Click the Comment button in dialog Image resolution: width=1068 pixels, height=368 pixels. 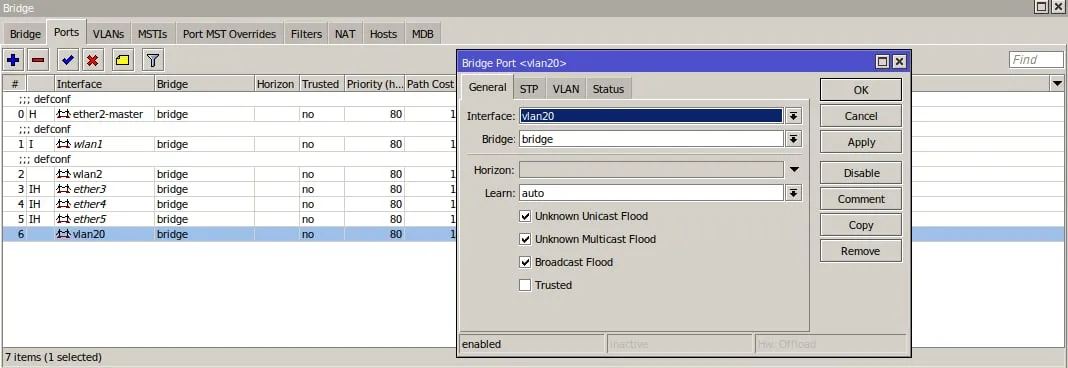861,198
